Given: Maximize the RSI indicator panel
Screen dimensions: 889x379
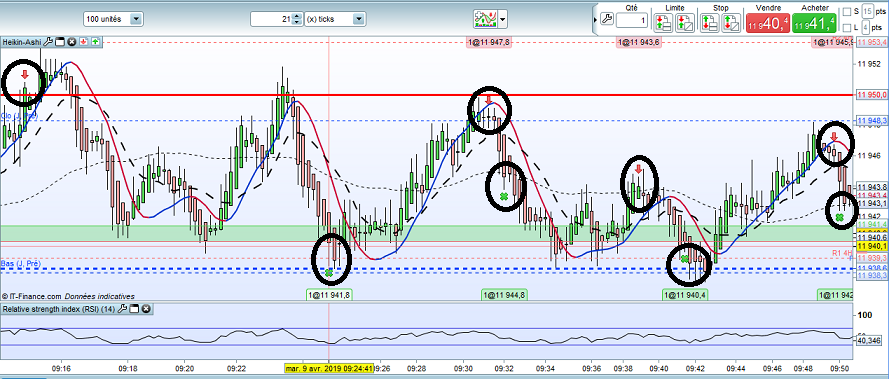Looking at the screenshot, I should [x=134, y=309].
